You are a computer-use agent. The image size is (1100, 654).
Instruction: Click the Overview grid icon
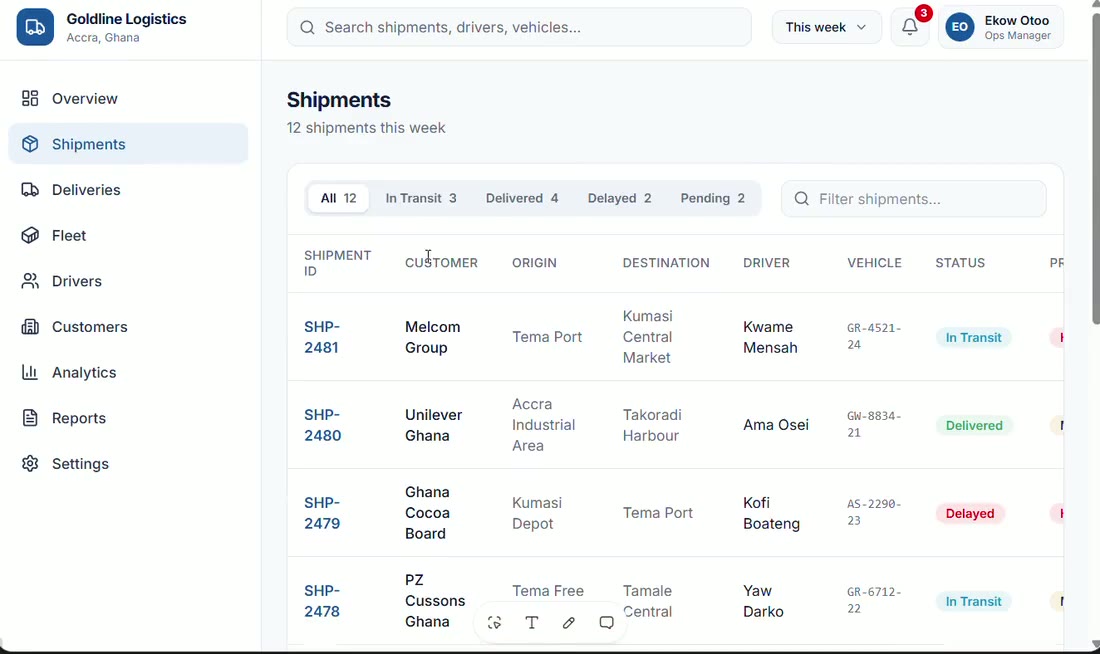(x=30, y=98)
